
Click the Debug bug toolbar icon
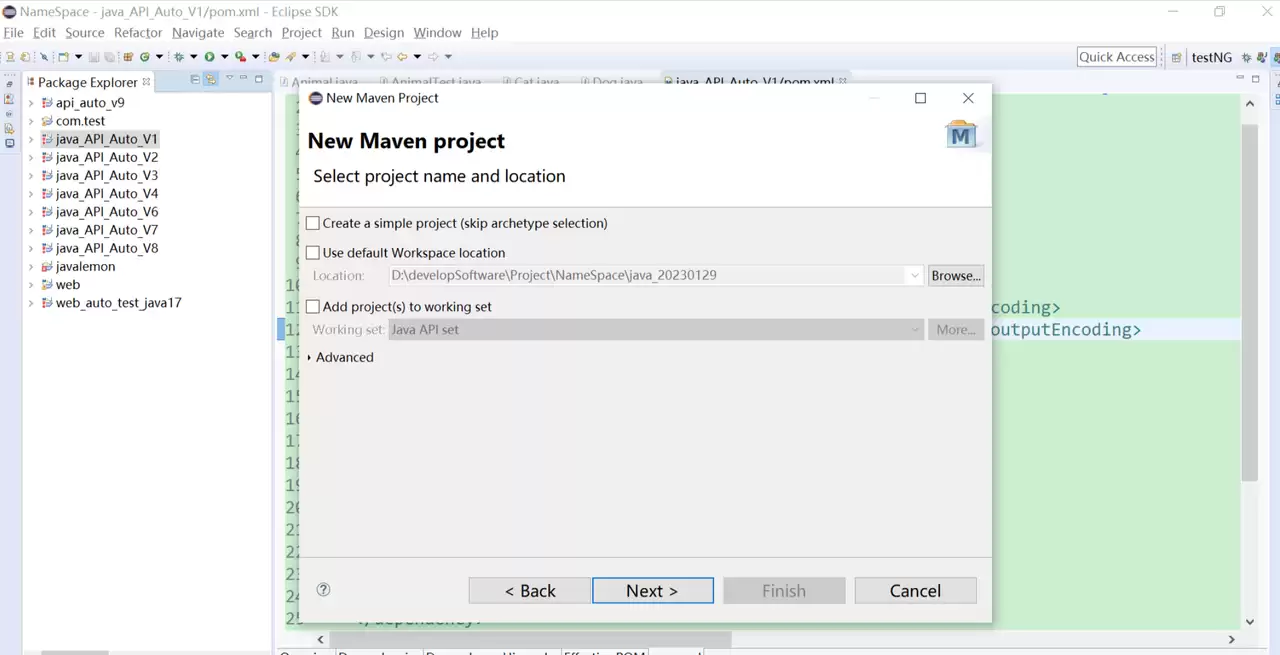click(179, 57)
